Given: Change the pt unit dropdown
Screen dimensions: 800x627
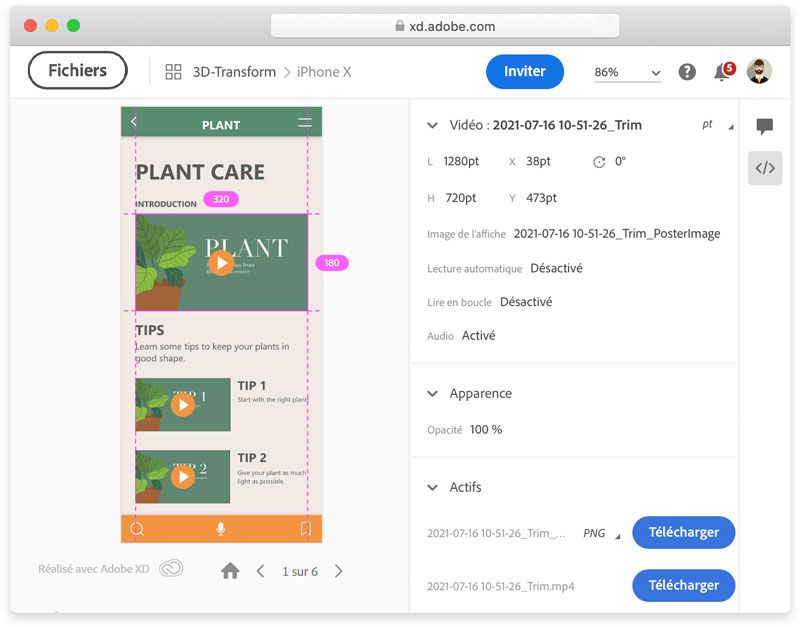Looking at the screenshot, I should point(718,125).
